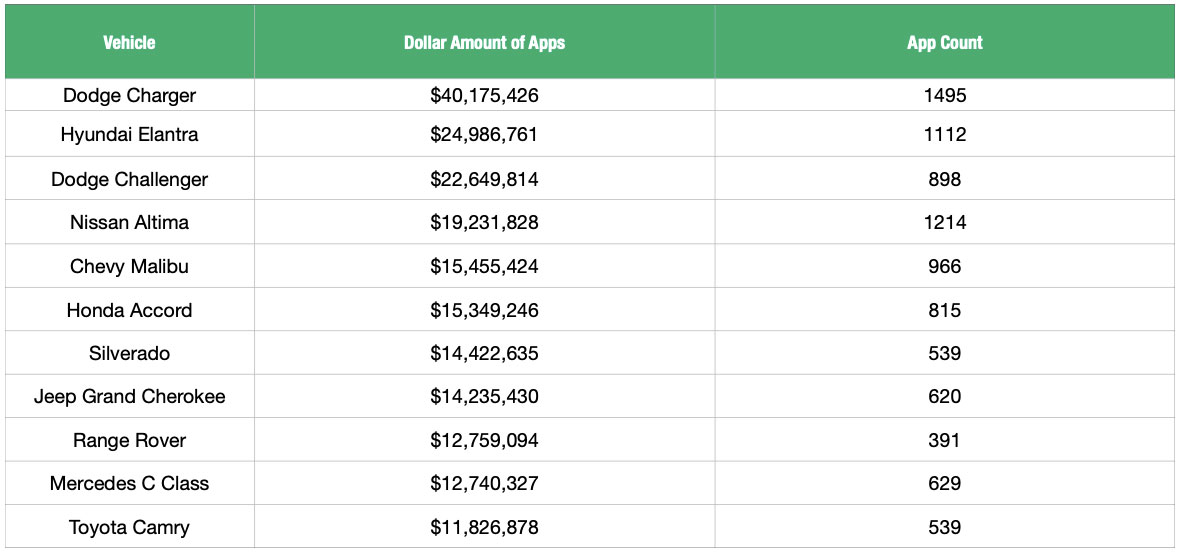Select the 391 app count cell
Viewport: 1182px width, 553px height.
pyautogui.click(x=944, y=441)
